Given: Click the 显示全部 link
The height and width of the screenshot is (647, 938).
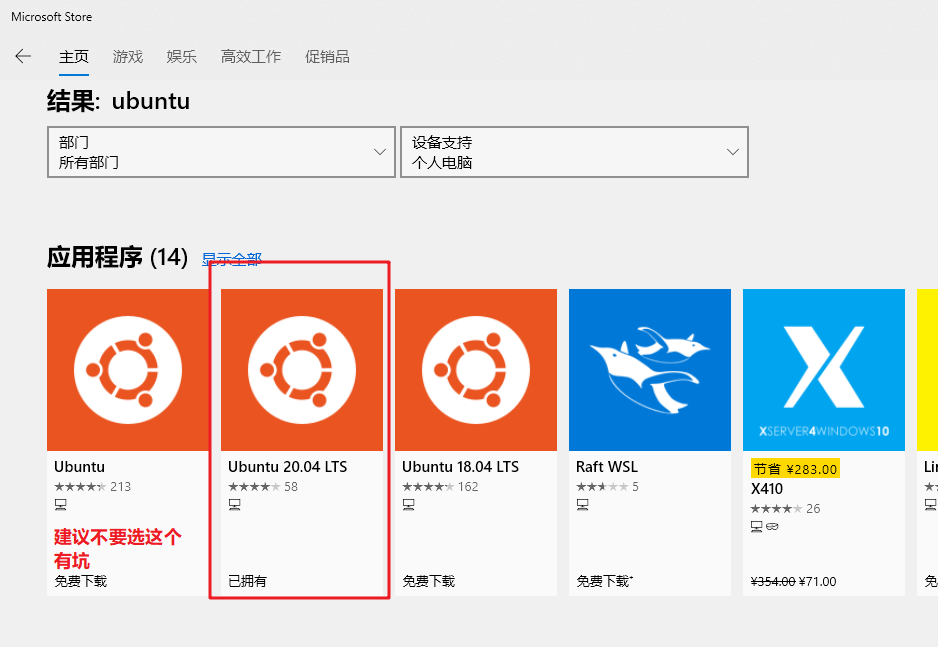Looking at the screenshot, I should point(232,259).
